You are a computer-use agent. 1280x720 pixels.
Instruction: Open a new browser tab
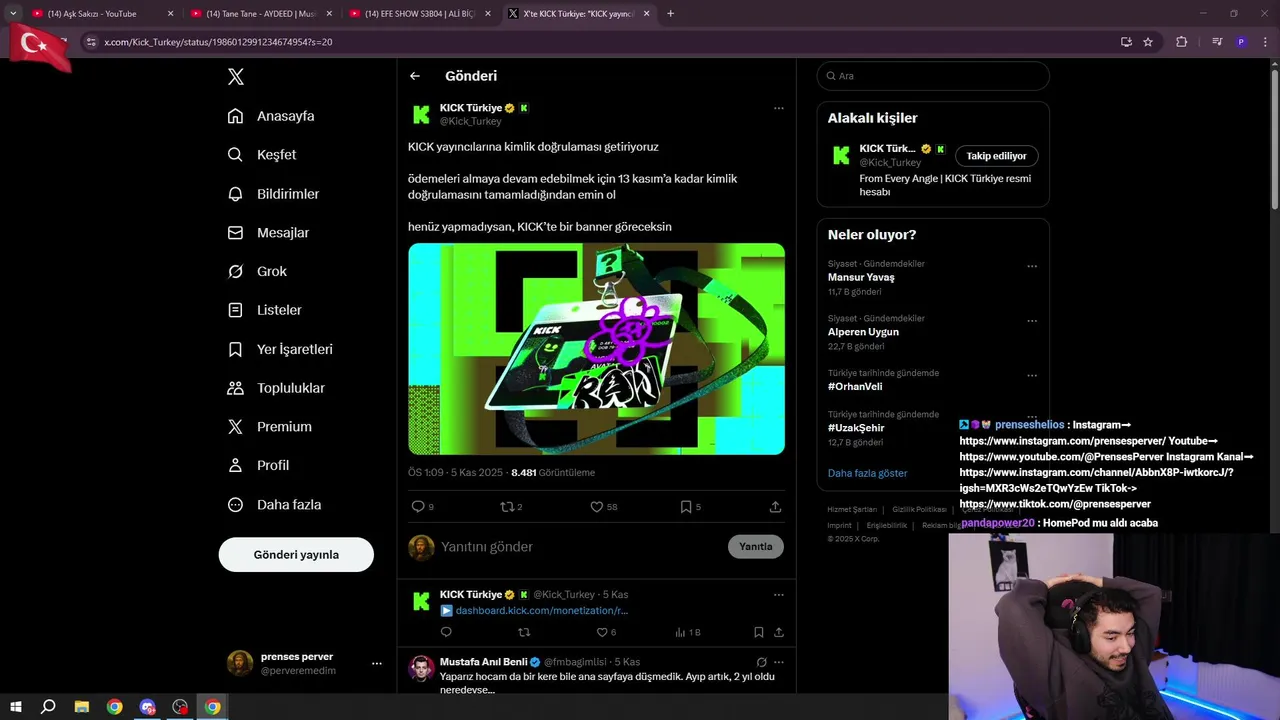click(x=670, y=13)
